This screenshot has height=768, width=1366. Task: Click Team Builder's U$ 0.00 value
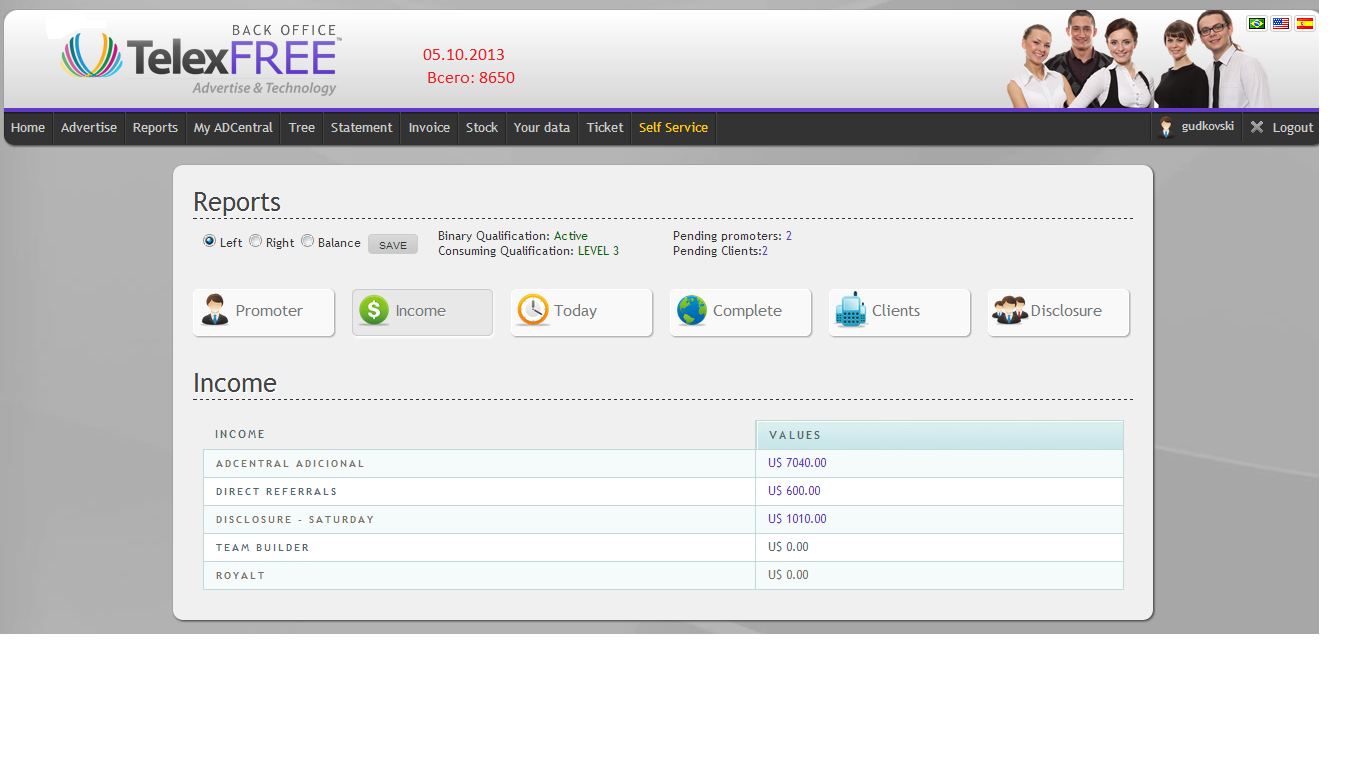click(788, 547)
